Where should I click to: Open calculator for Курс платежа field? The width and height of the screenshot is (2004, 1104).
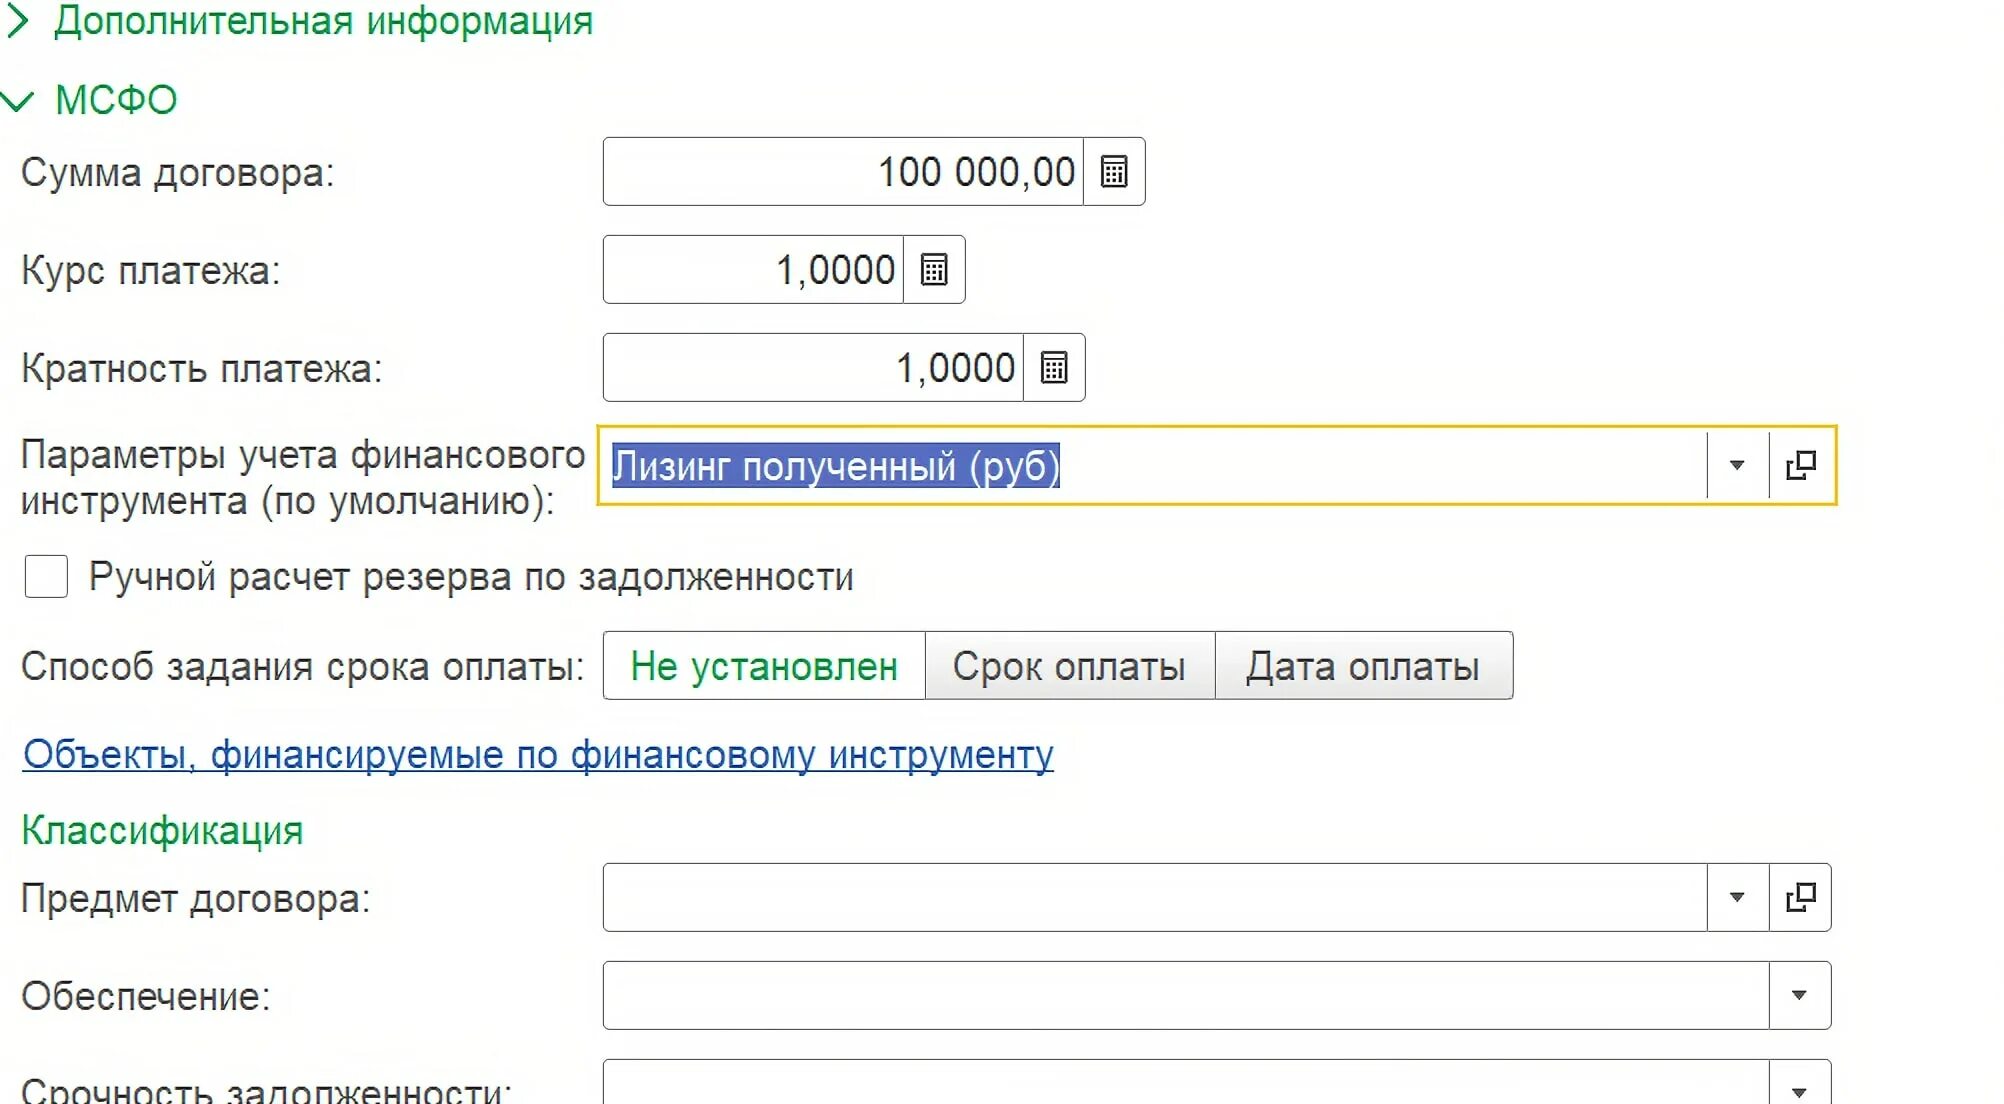(x=934, y=270)
